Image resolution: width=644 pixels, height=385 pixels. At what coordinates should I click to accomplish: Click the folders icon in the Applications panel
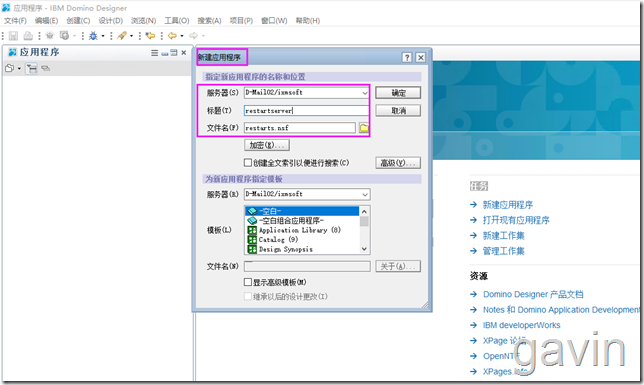10,68
